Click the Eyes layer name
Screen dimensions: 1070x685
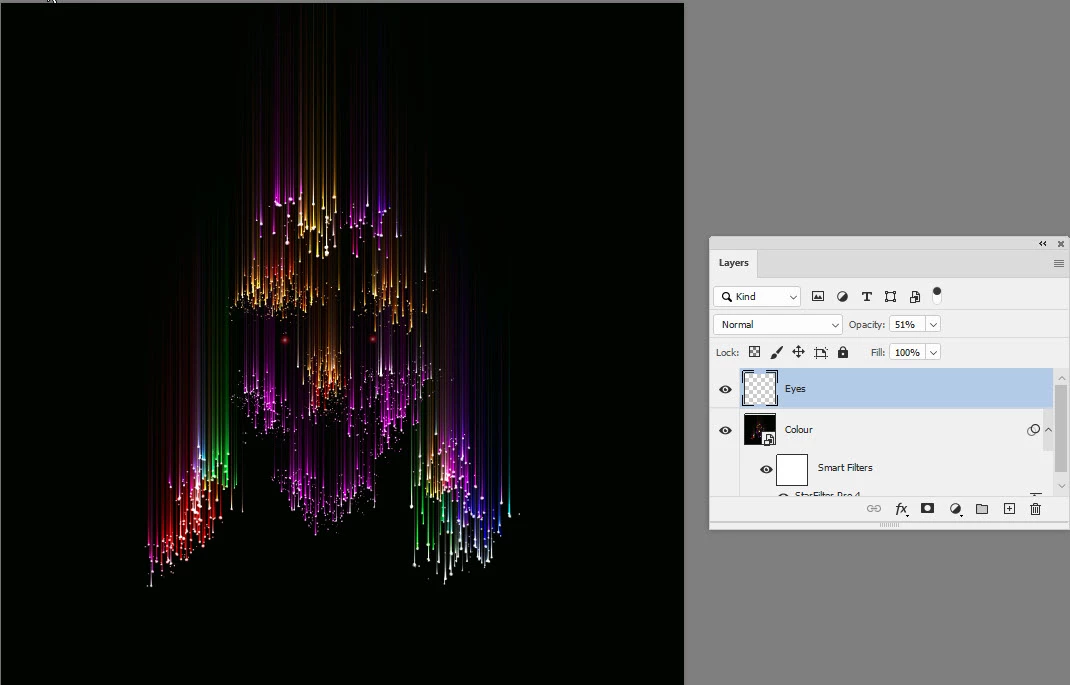tap(795, 389)
